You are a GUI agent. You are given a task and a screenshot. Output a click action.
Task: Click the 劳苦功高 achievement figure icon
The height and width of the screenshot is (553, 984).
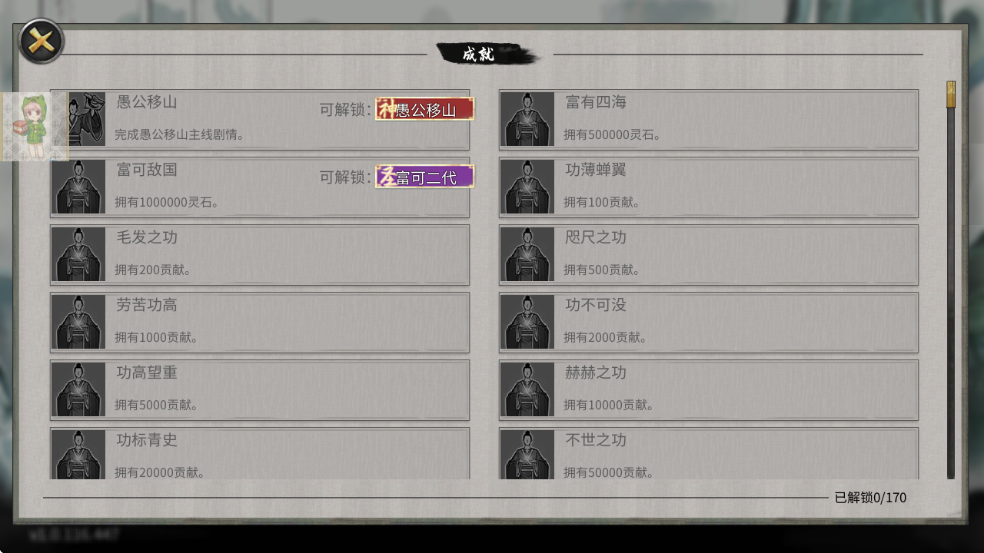coord(78,322)
